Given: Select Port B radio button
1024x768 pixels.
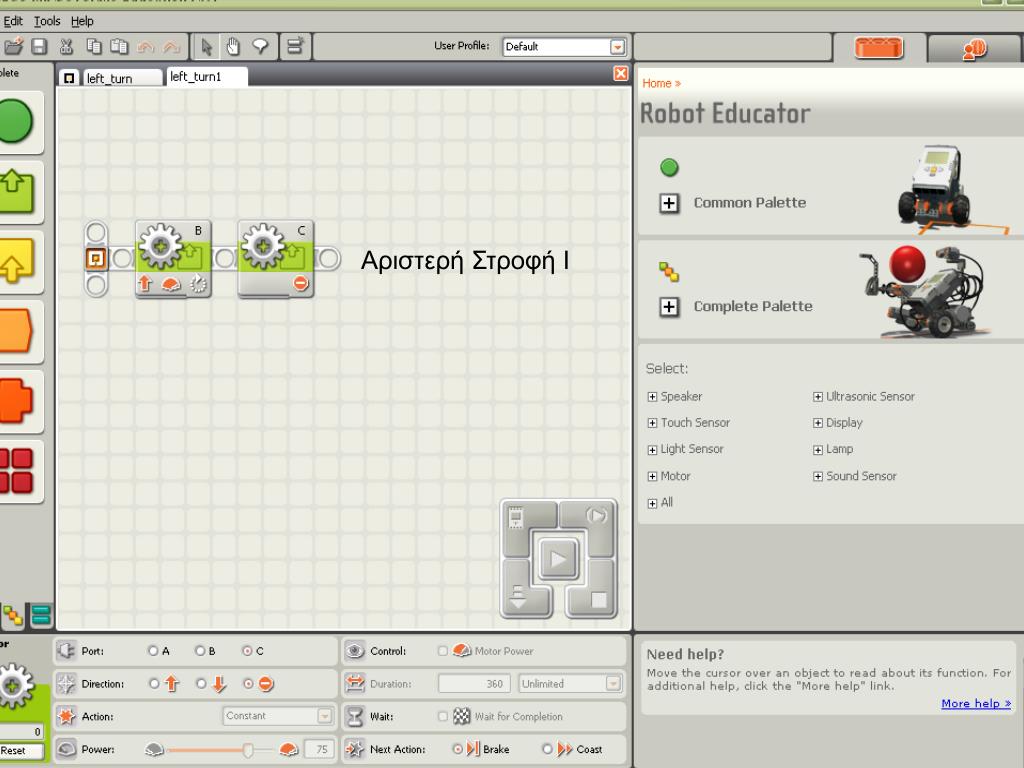Looking at the screenshot, I should point(200,651).
